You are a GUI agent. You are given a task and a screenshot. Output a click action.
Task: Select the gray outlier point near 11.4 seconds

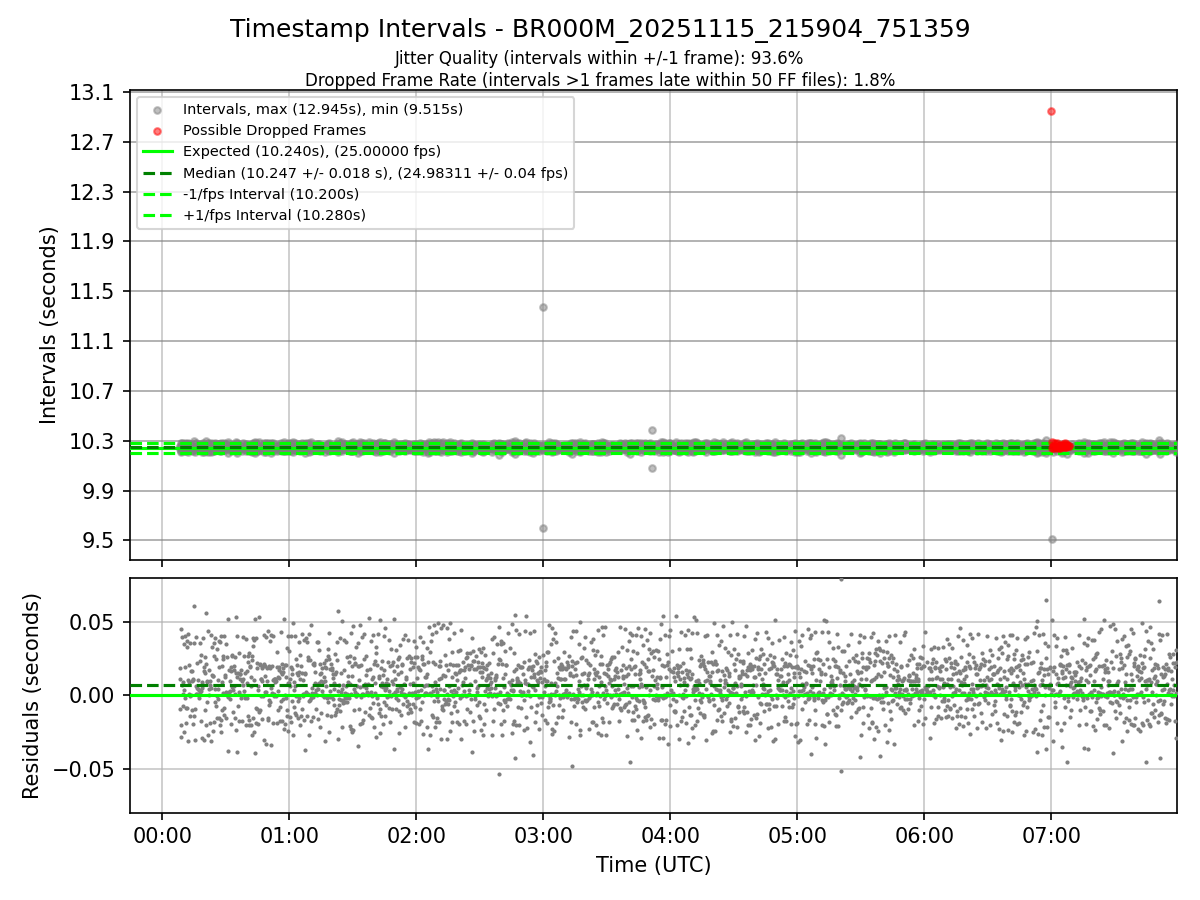(543, 307)
